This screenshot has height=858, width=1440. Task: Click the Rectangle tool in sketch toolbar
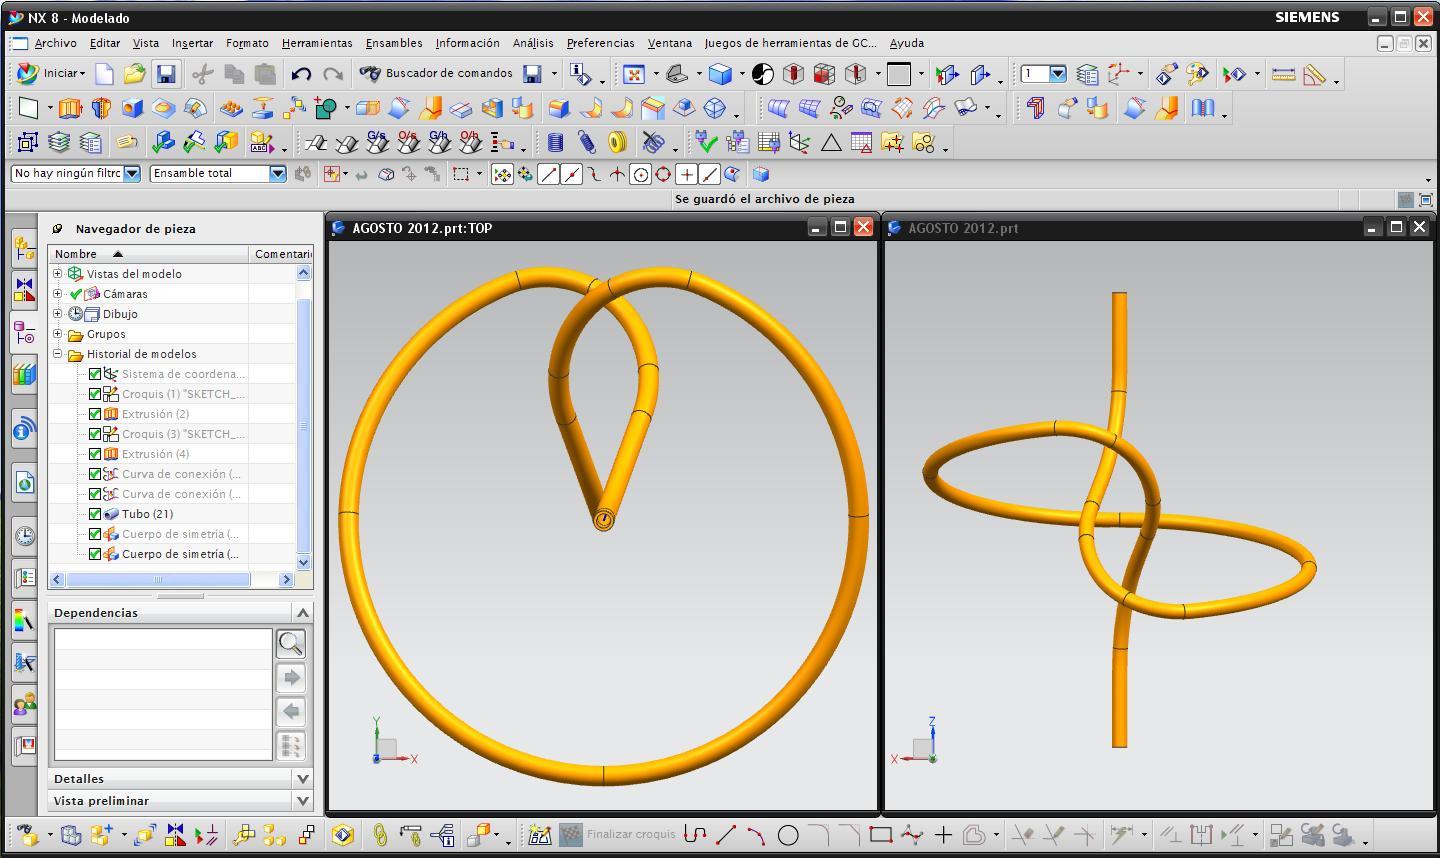[880, 834]
